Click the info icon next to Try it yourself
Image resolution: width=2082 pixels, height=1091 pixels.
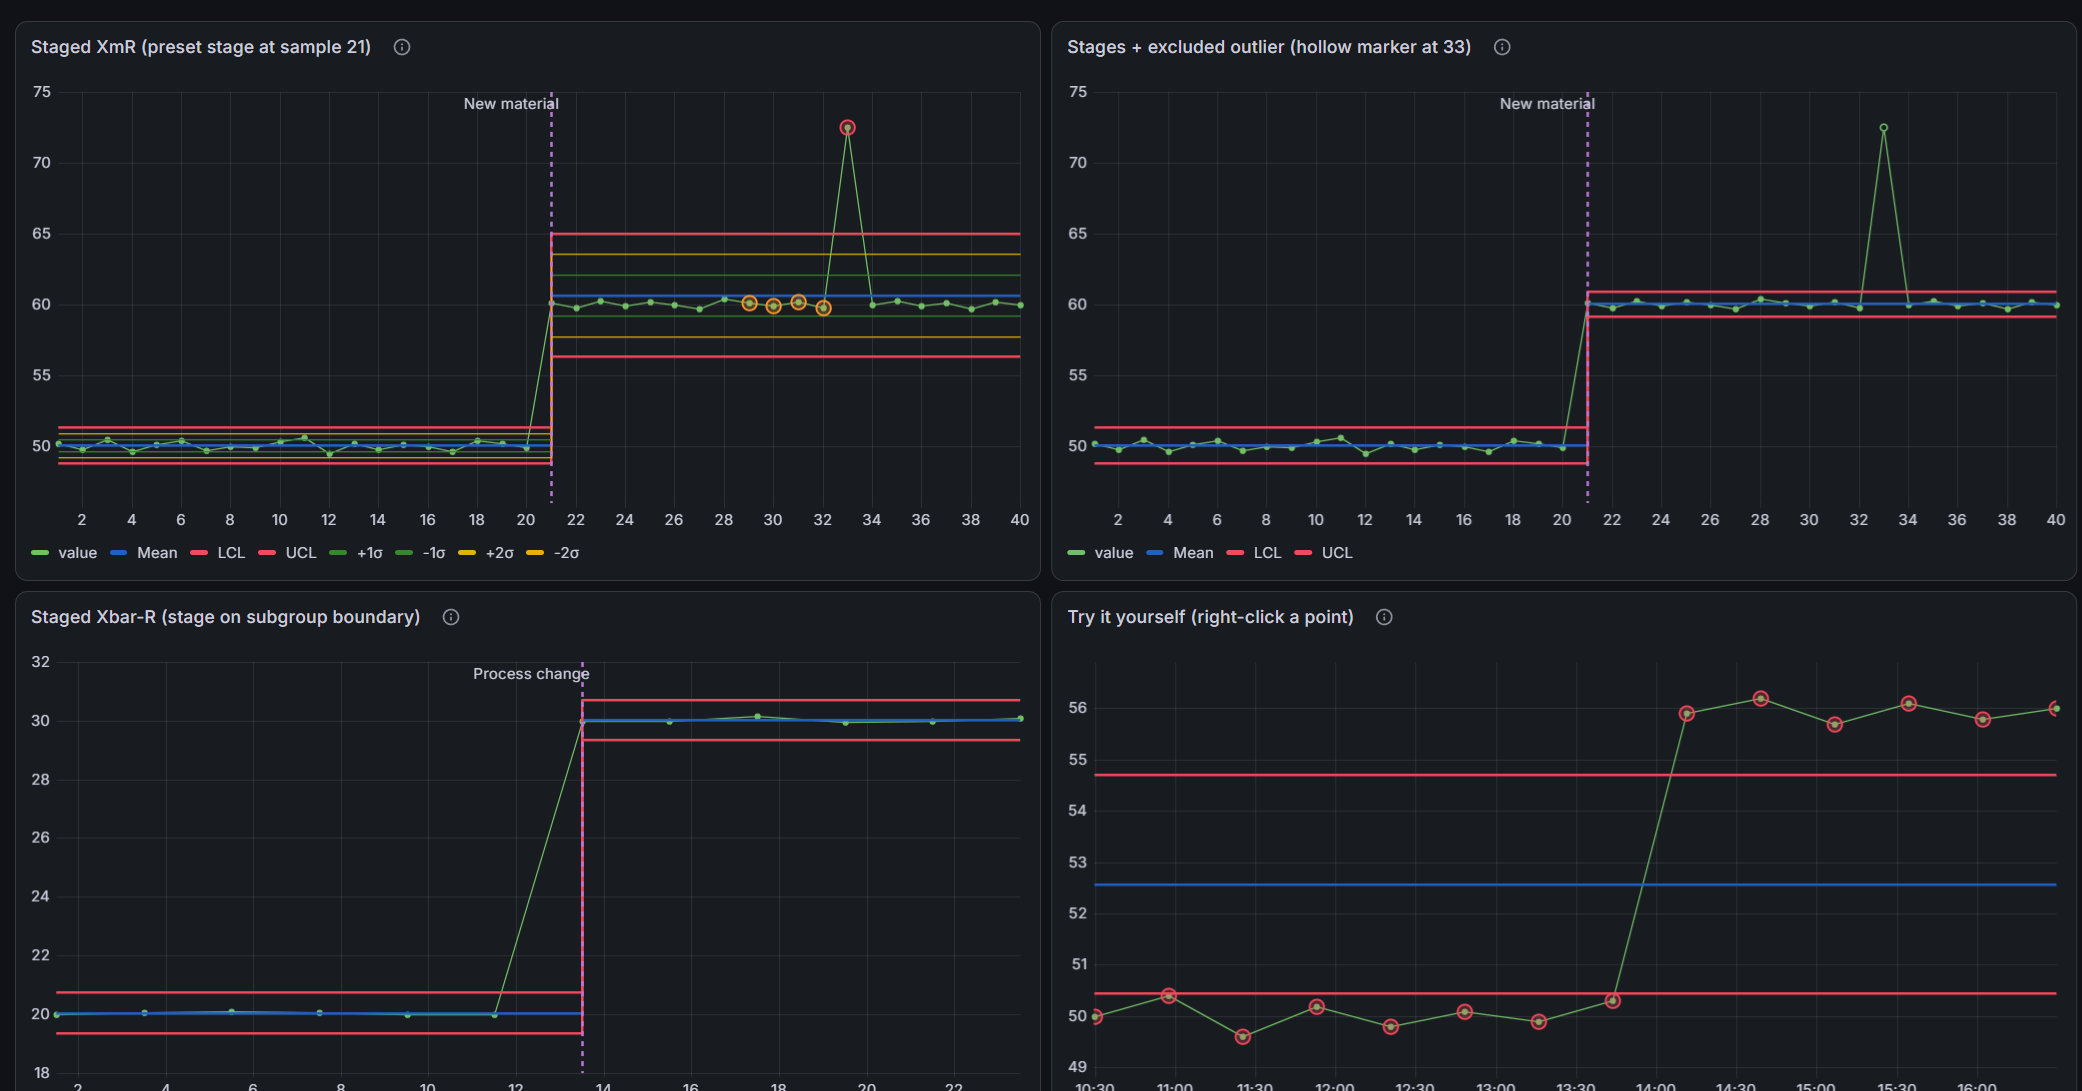pos(1384,617)
